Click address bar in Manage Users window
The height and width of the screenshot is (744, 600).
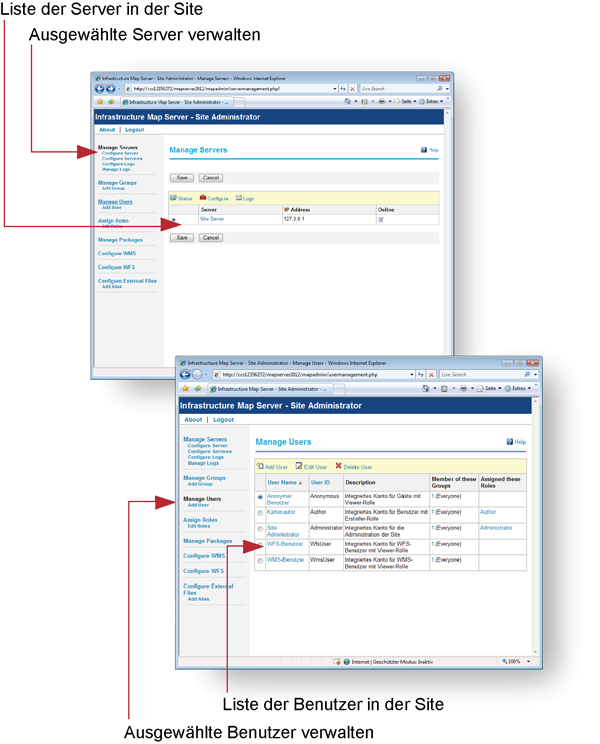point(314,374)
